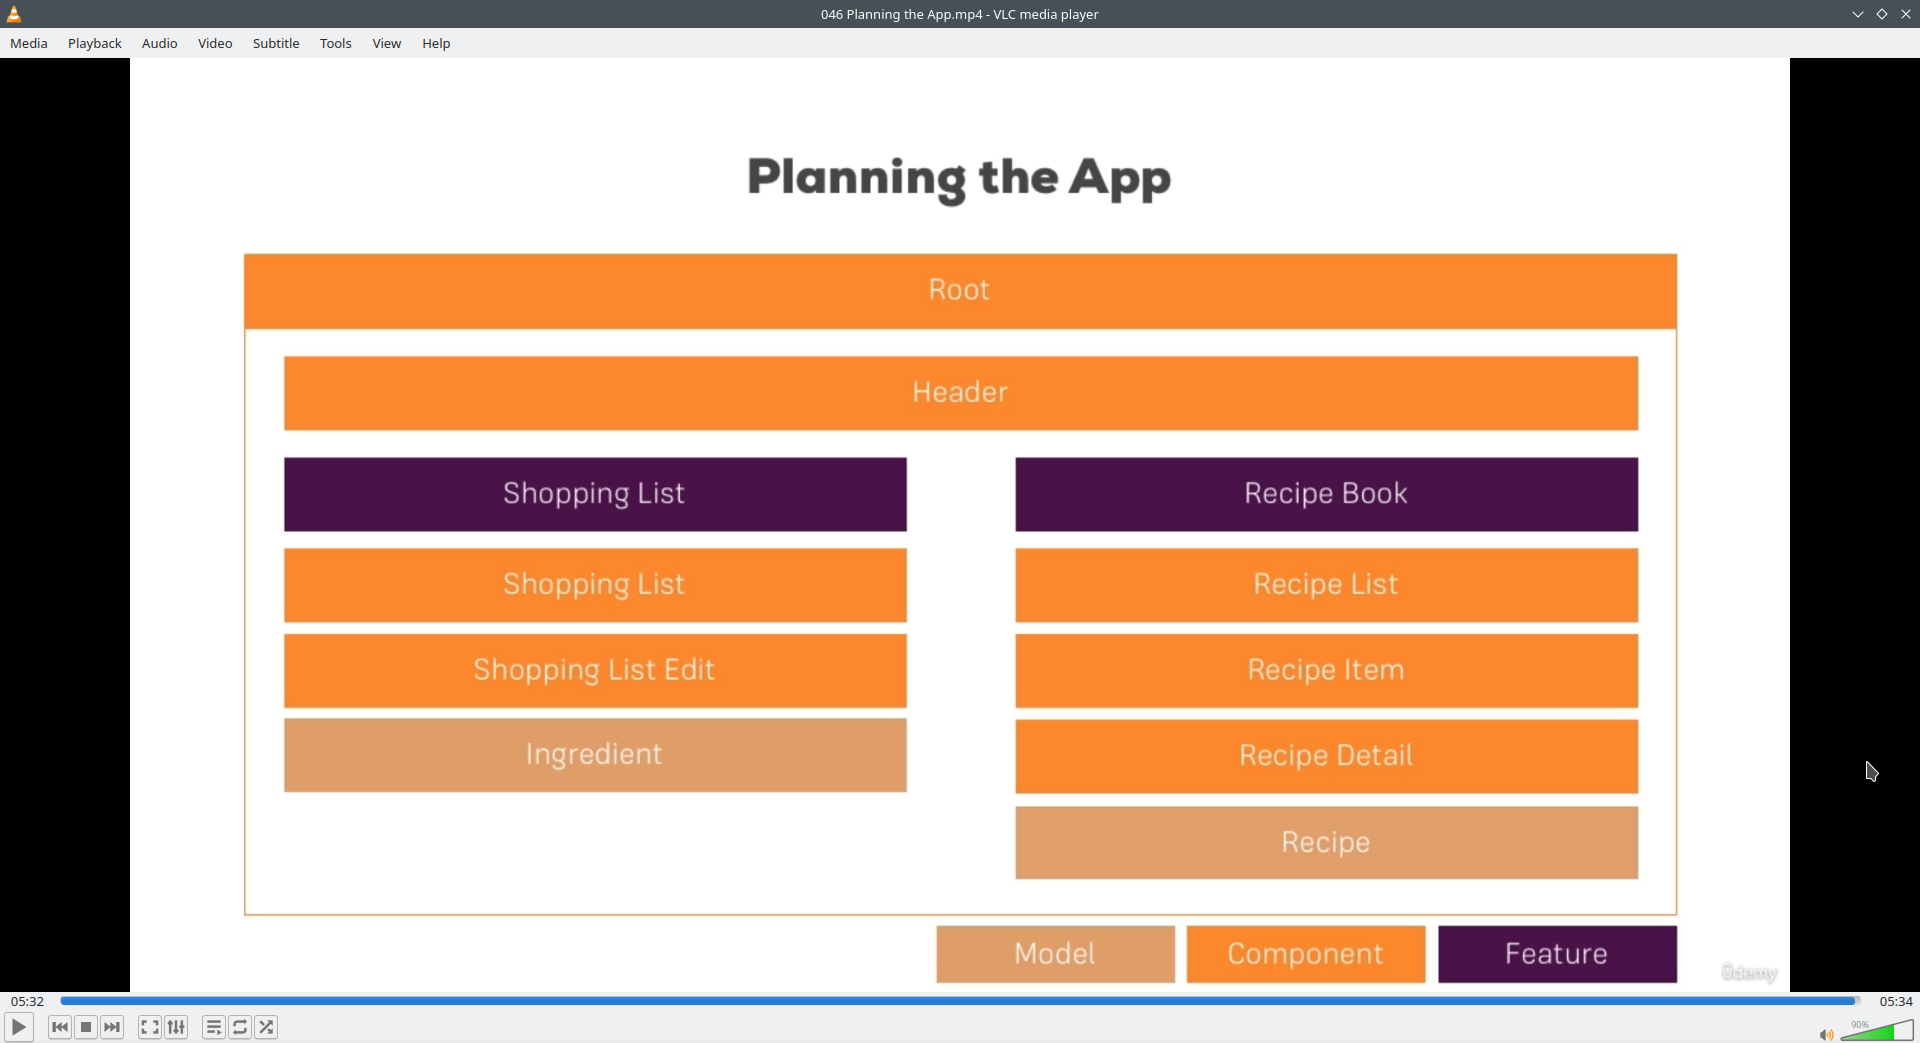Open the Help menu

click(x=436, y=43)
